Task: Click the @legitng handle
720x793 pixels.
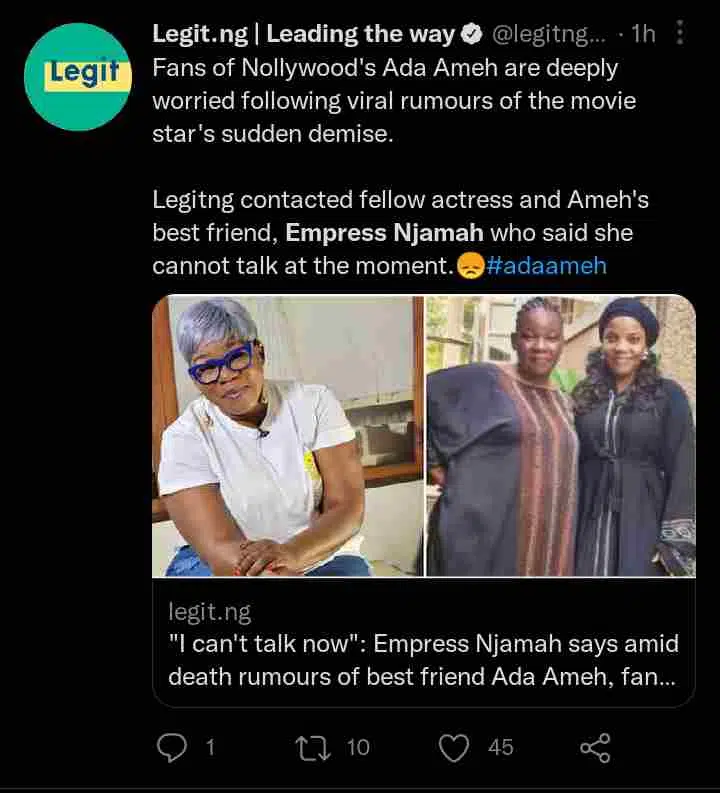Action: [550, 35]
